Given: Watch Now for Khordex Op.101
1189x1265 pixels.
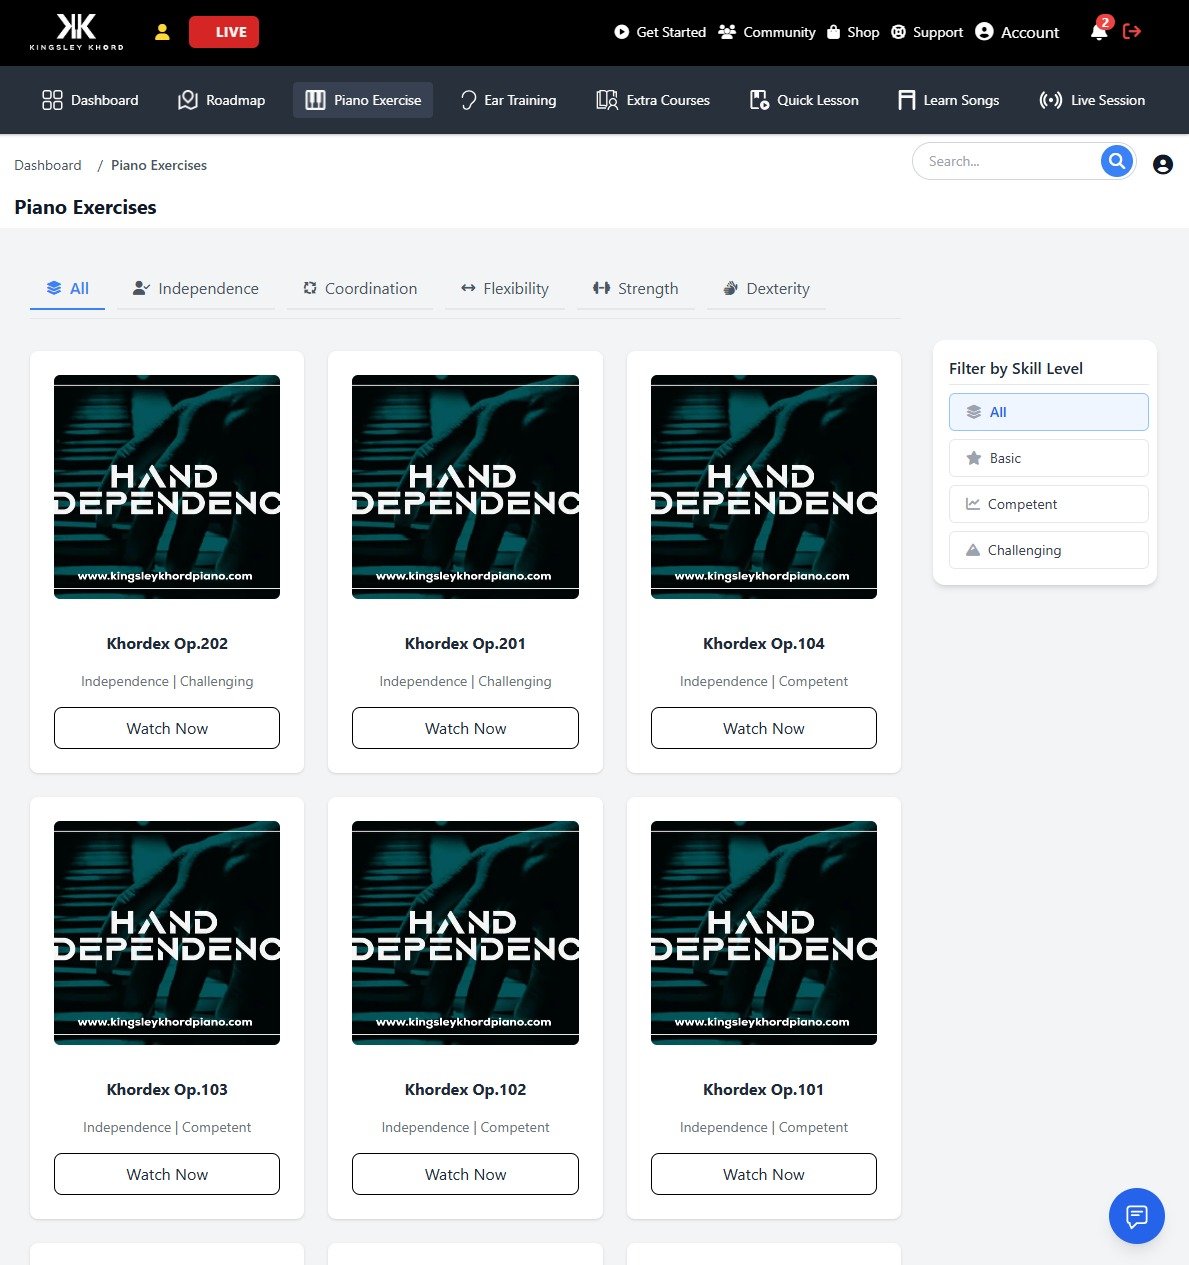Looking at the screenshot, I should pos(764,1174).
